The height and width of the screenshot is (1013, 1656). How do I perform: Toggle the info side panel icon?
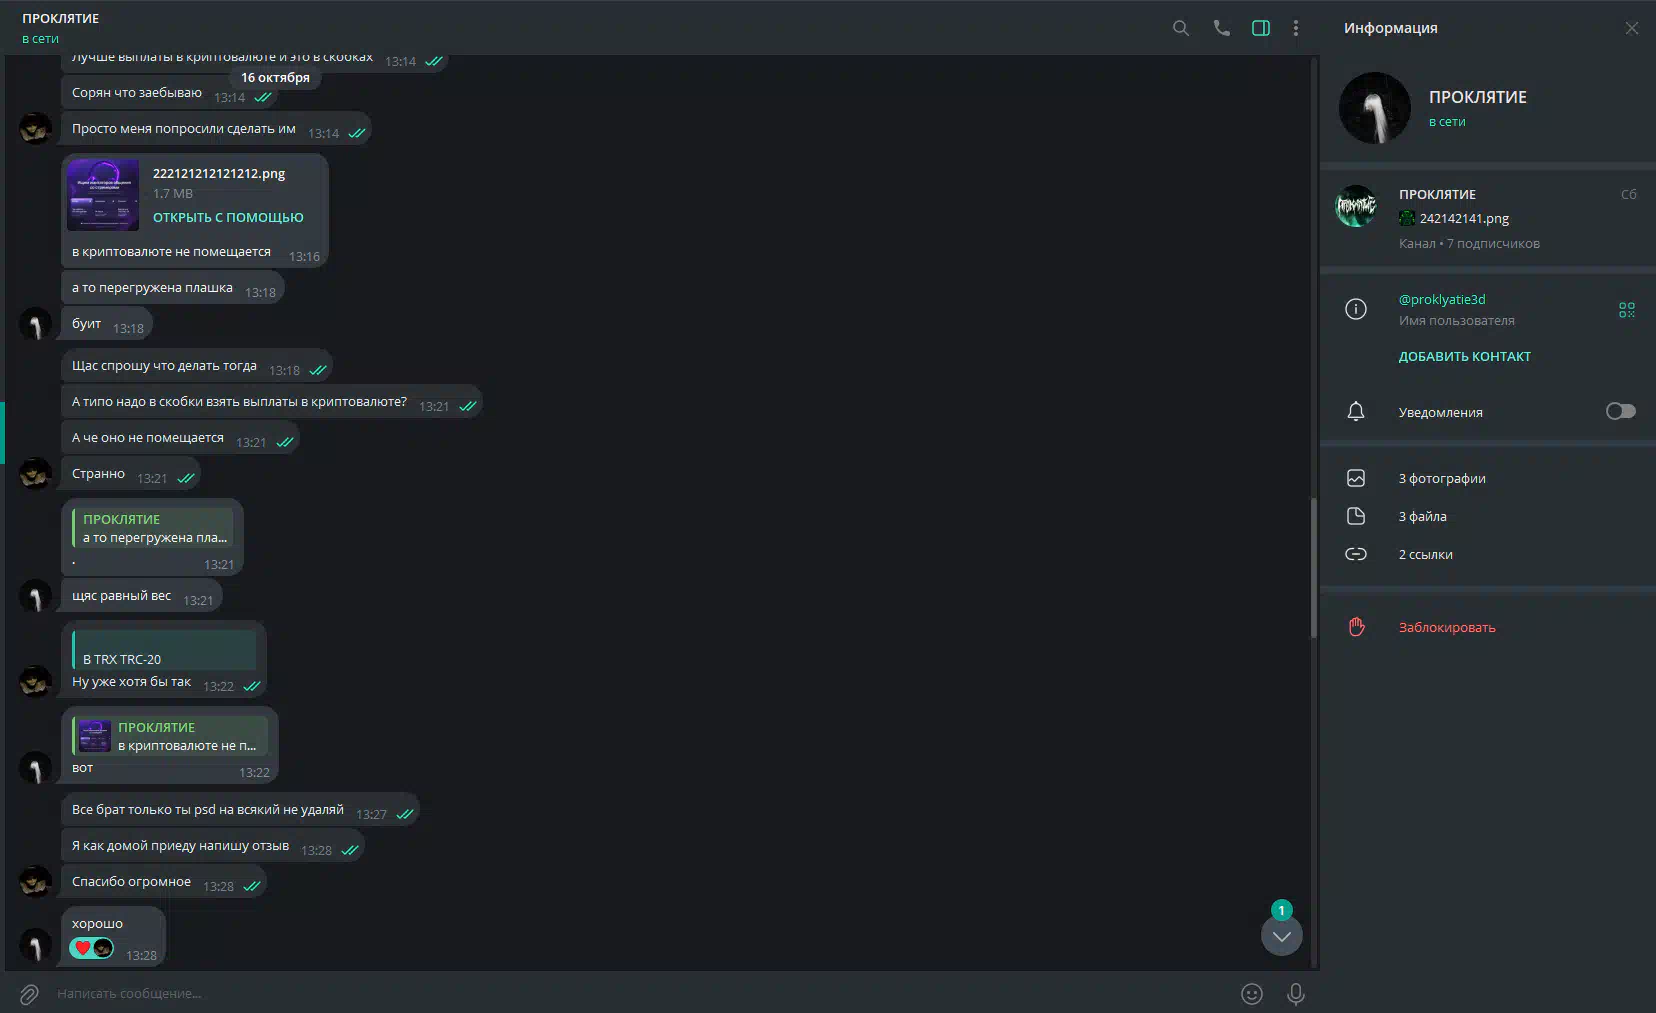tap(1261, 28)
